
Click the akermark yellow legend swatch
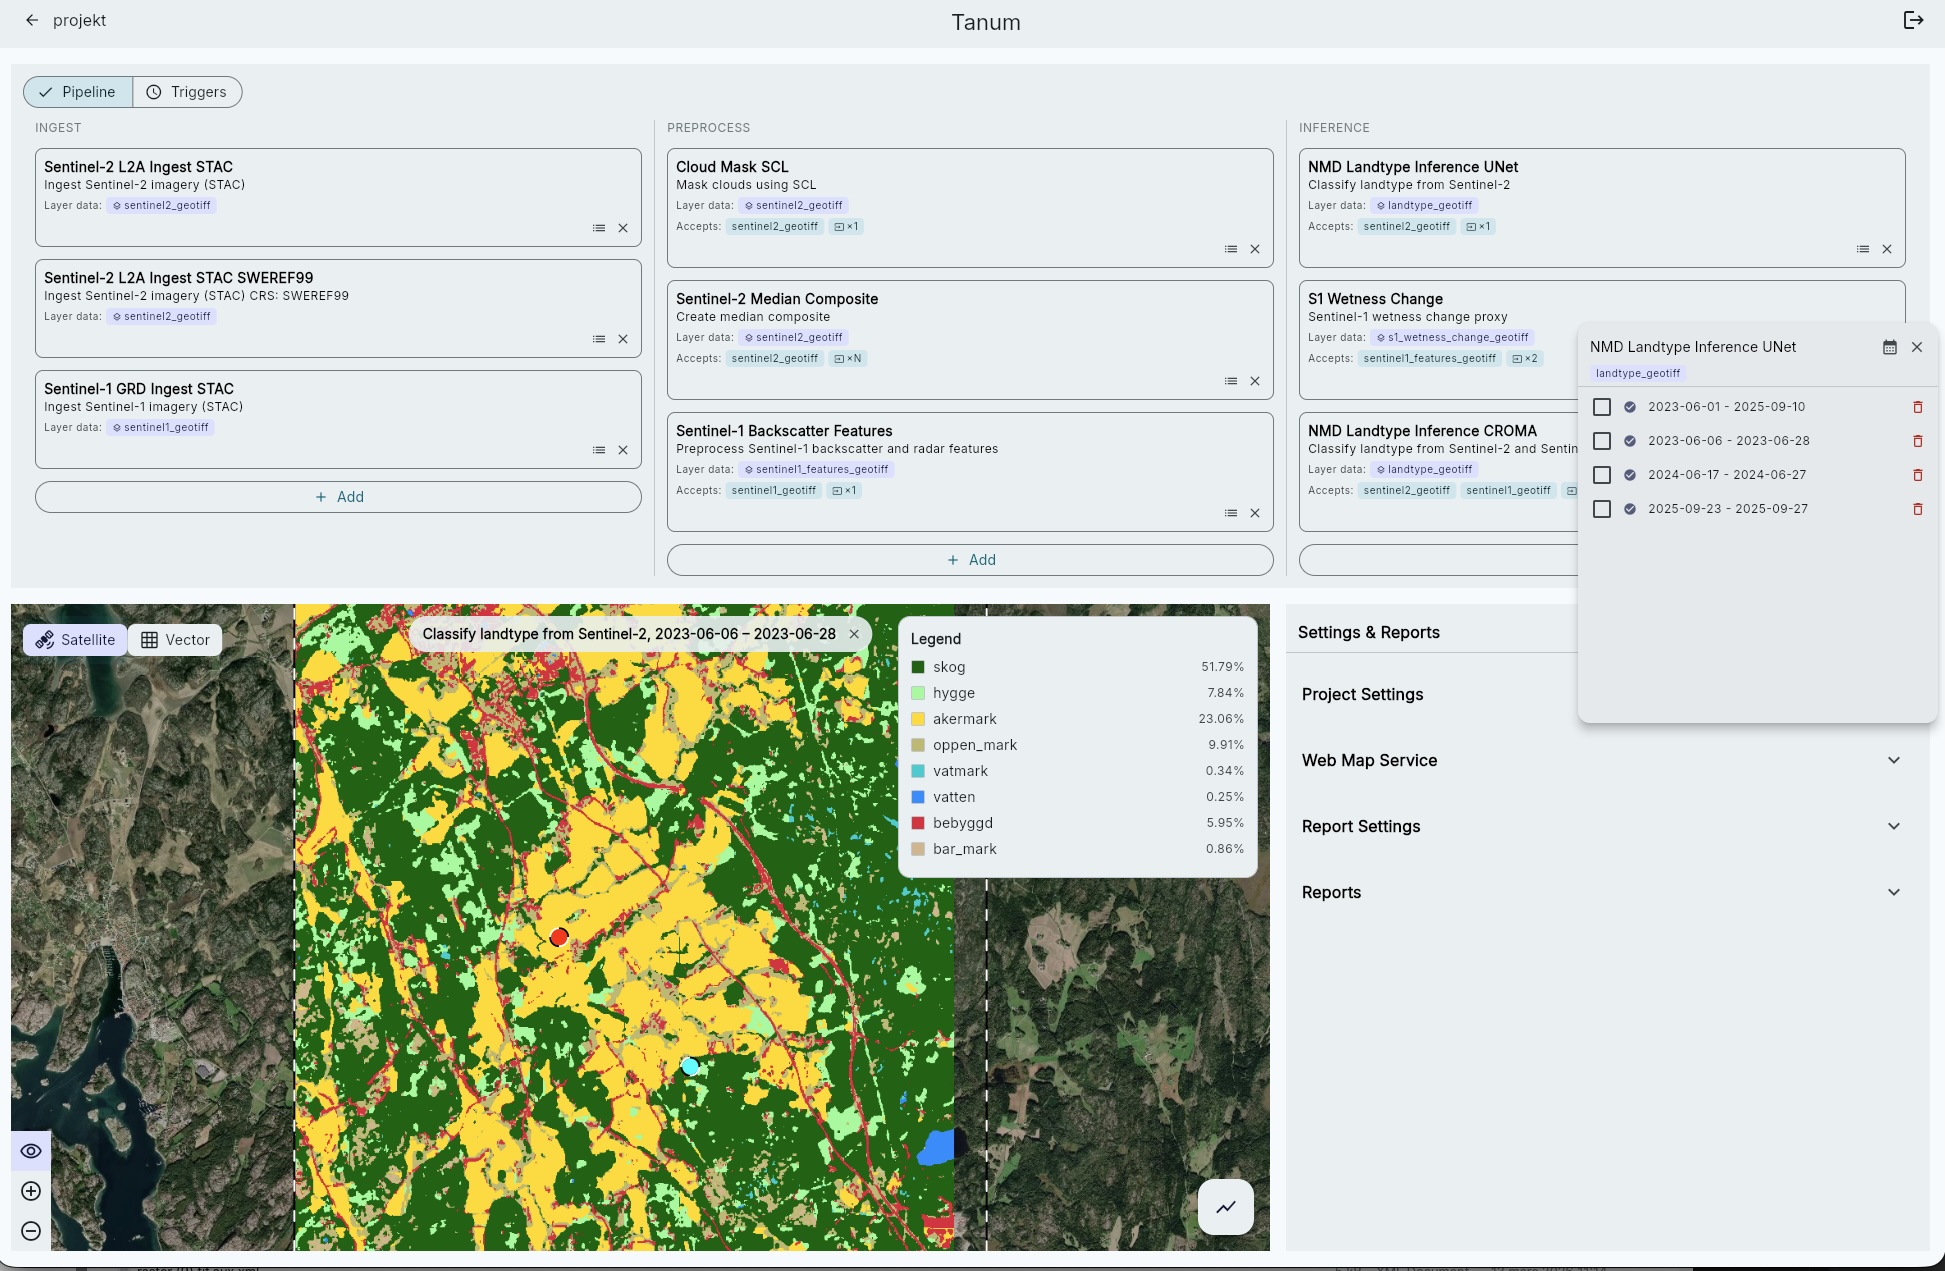click(x=918, y=719)
